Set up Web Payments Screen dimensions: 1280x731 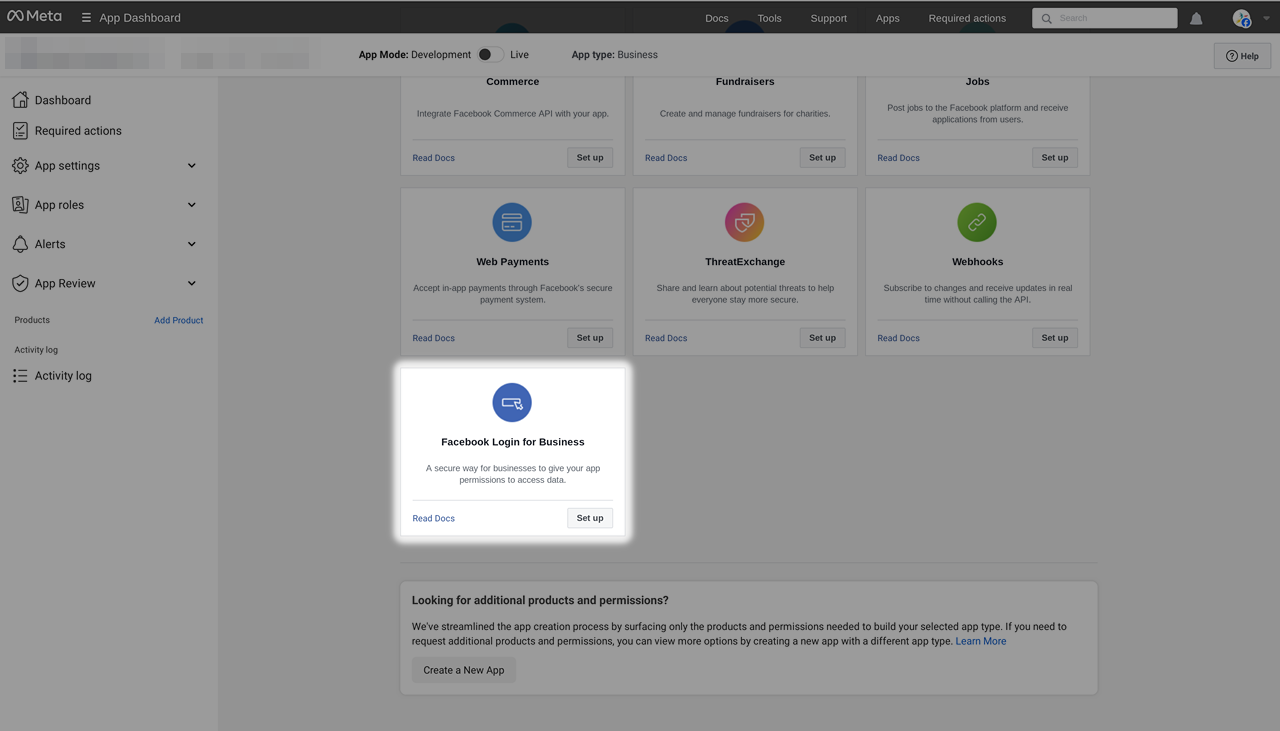click(590, 338)
